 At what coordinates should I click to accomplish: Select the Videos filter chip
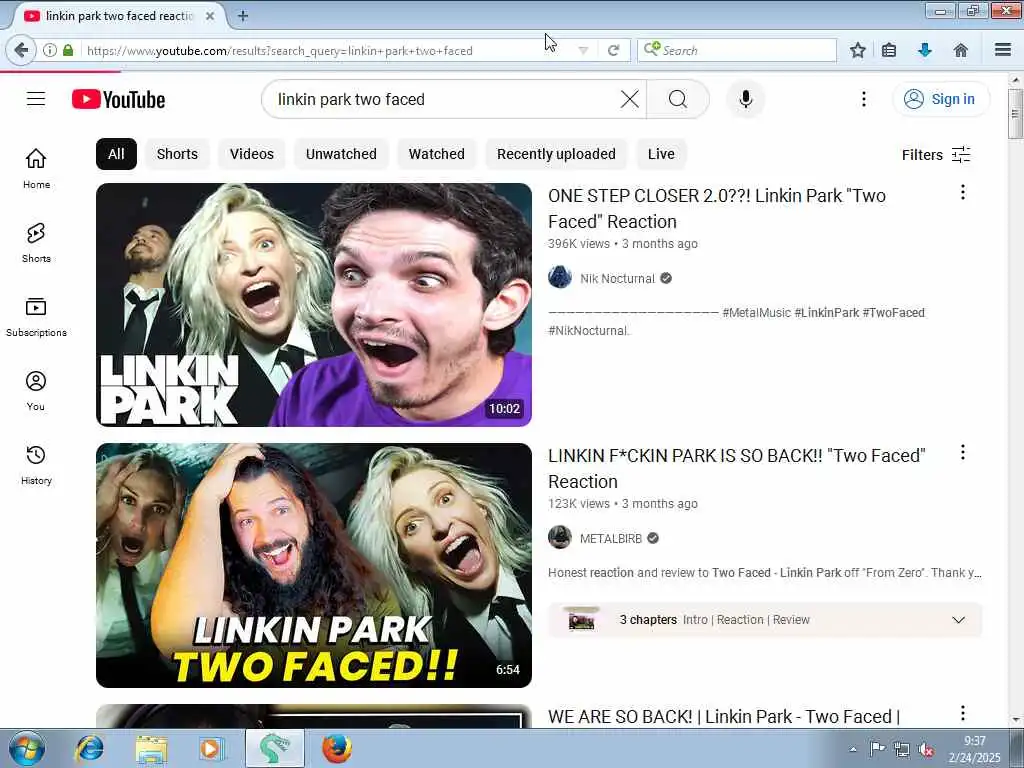click(251, 154)
